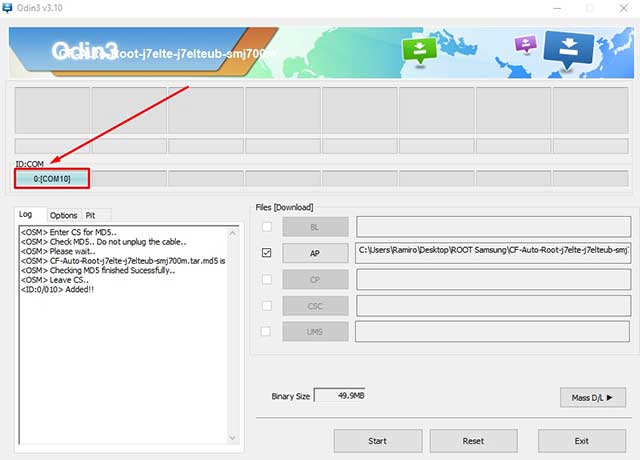Click the Binary Size label
This screenshot has height=460, width=640.
[291, 396]
